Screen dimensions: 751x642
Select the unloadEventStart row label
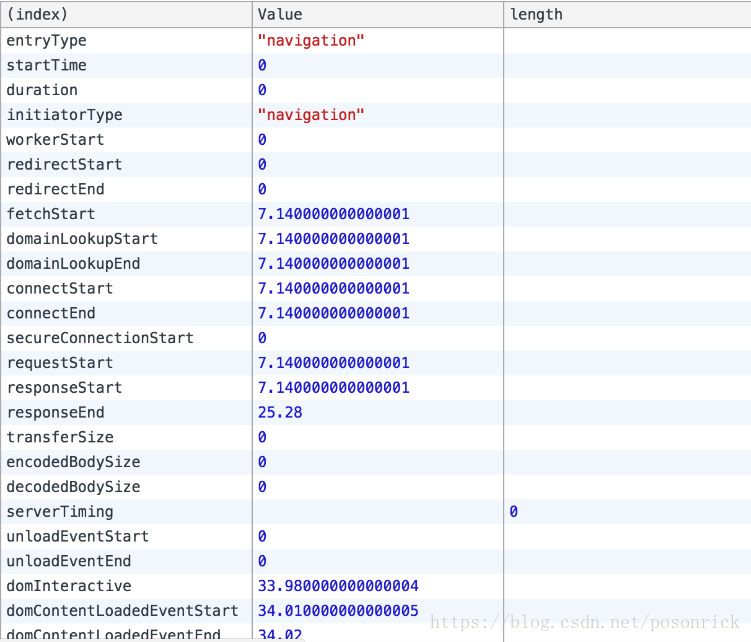coord(78,537)
